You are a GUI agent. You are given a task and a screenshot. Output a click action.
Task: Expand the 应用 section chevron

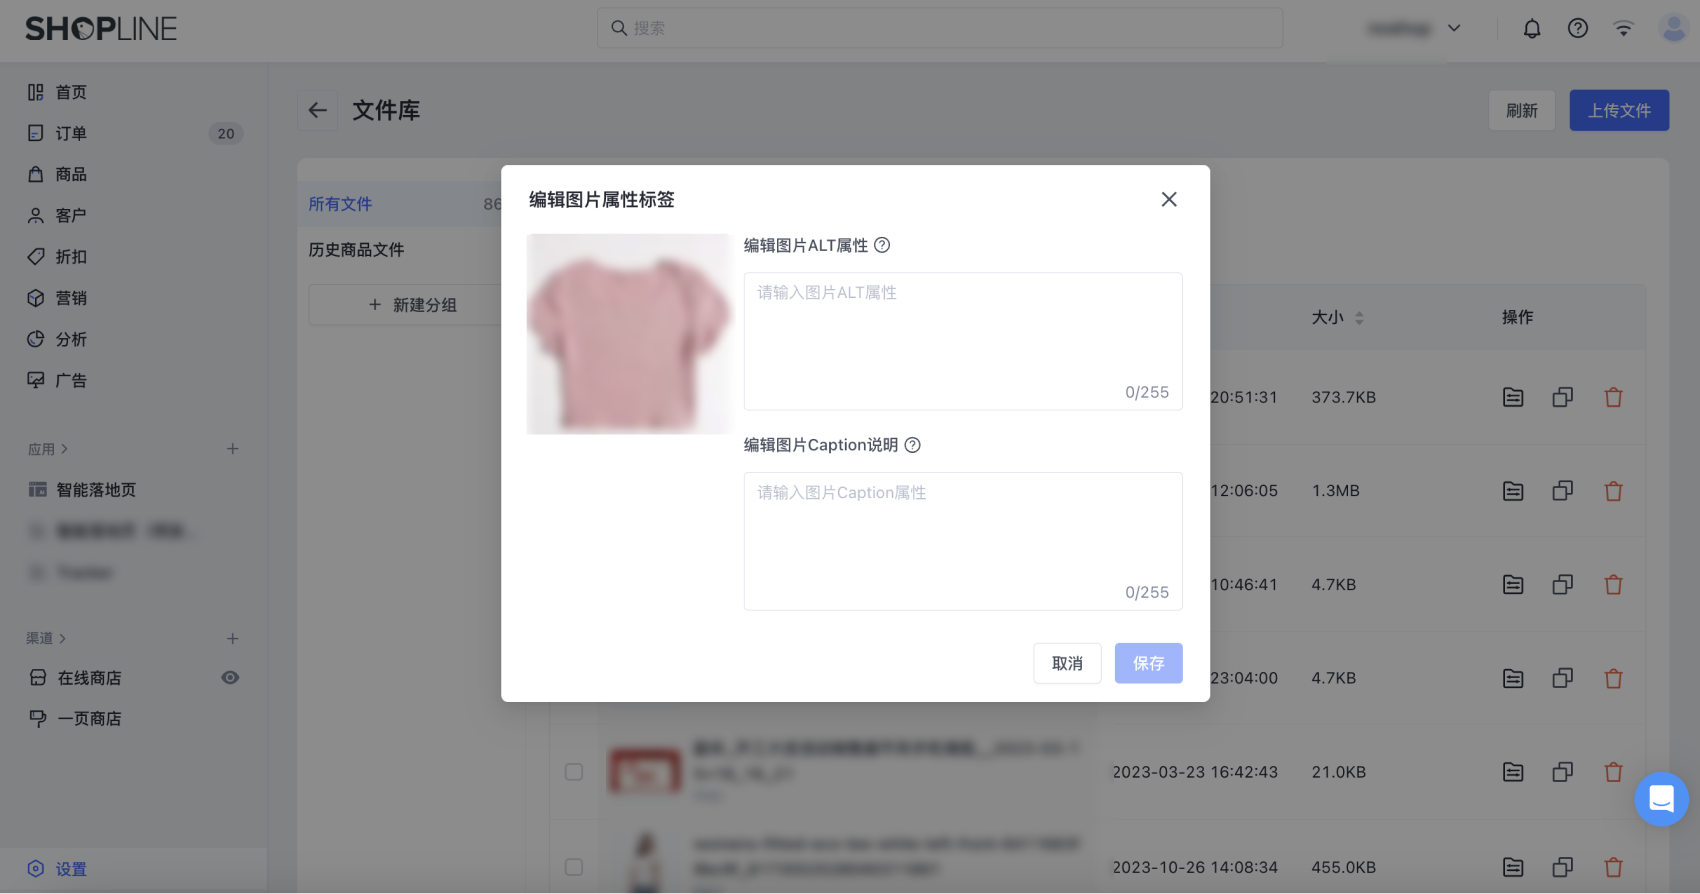point(64,450)
